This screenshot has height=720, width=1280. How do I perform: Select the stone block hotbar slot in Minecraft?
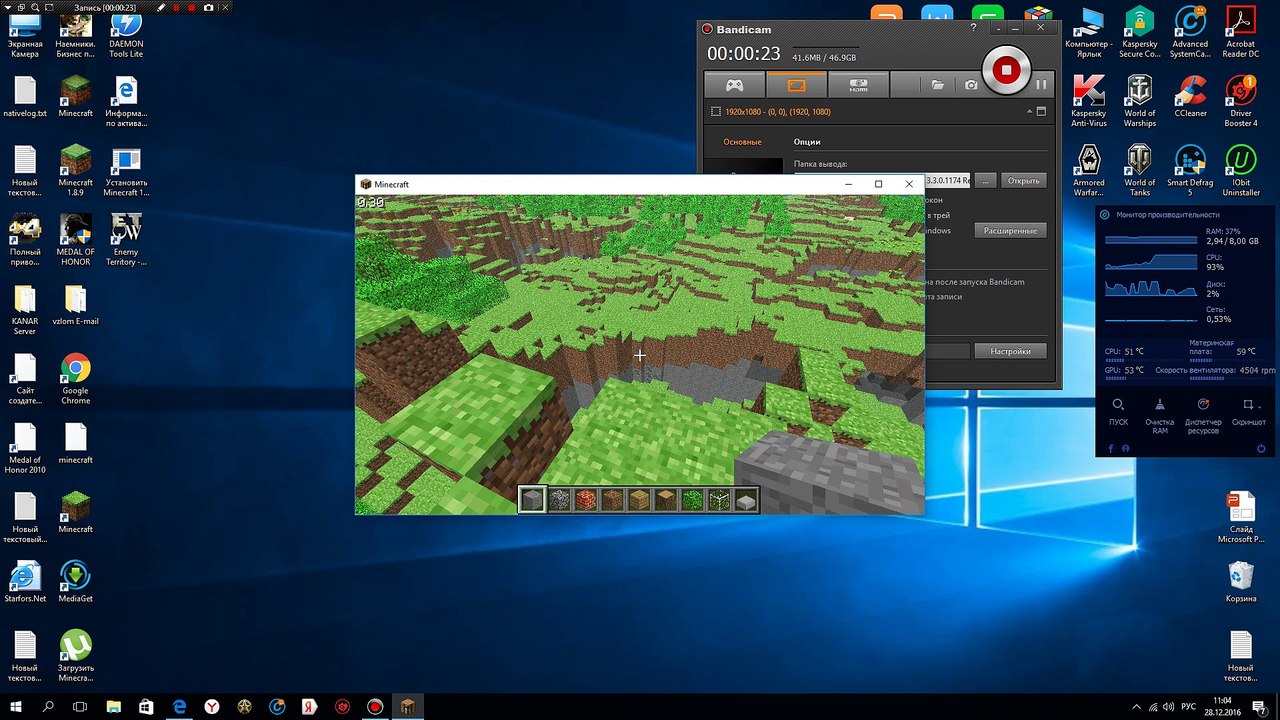tap(532, 500)
